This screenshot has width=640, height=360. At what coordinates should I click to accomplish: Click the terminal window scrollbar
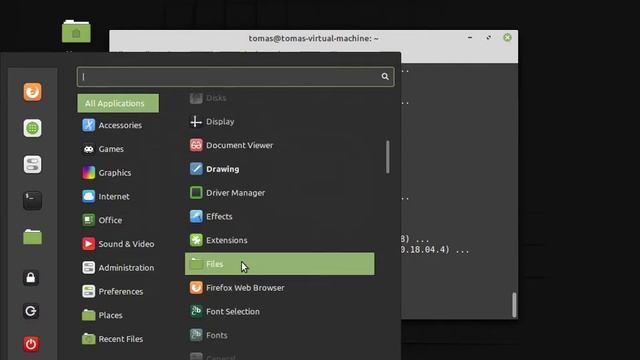(x=514, y=305)
